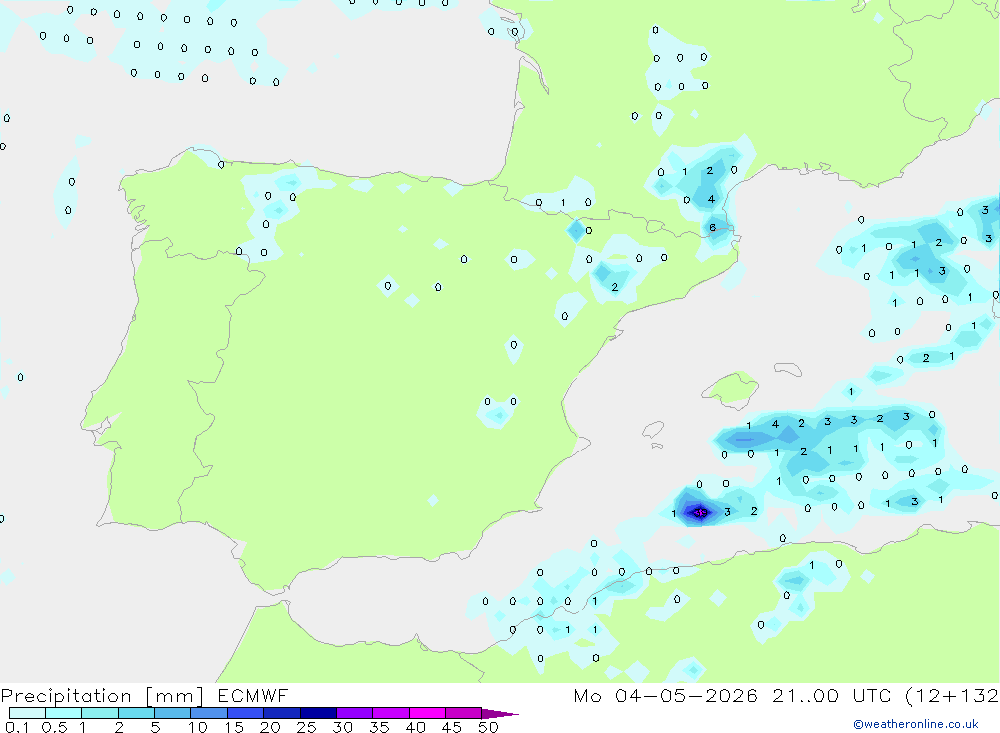Click the Ibiza island outline
The width and height of the screenshot is (1000, 733).
pyautogui.click(x=653, y=431)
